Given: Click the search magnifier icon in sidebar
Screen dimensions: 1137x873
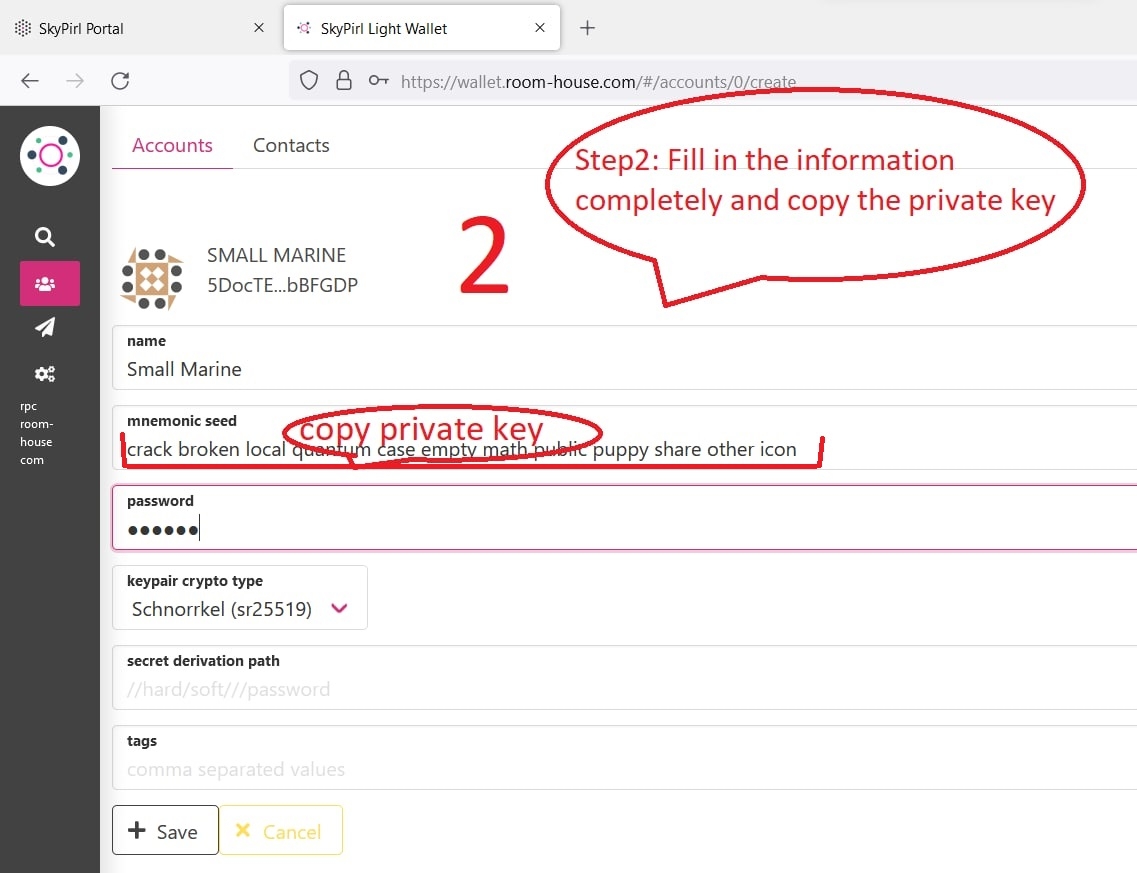Looking at the screenshot, I should pos(44,237).
